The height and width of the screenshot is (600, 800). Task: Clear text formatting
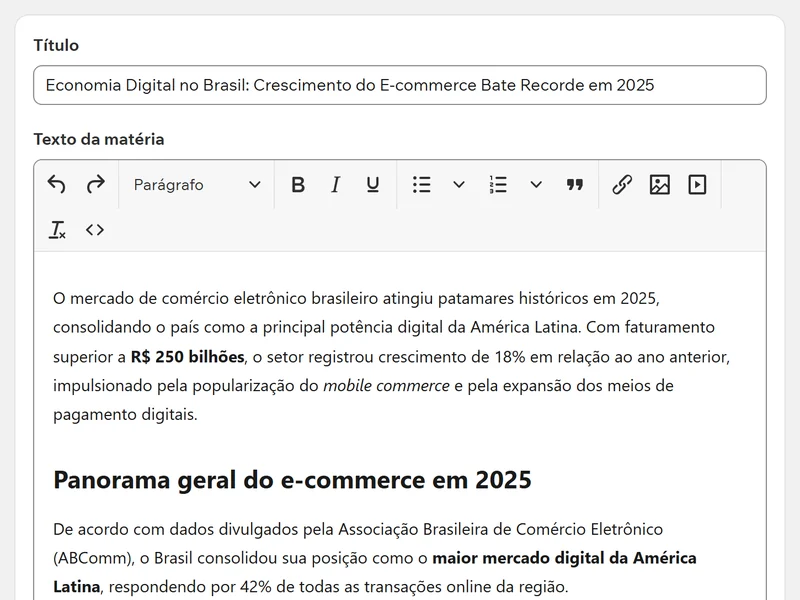[57, 230]
